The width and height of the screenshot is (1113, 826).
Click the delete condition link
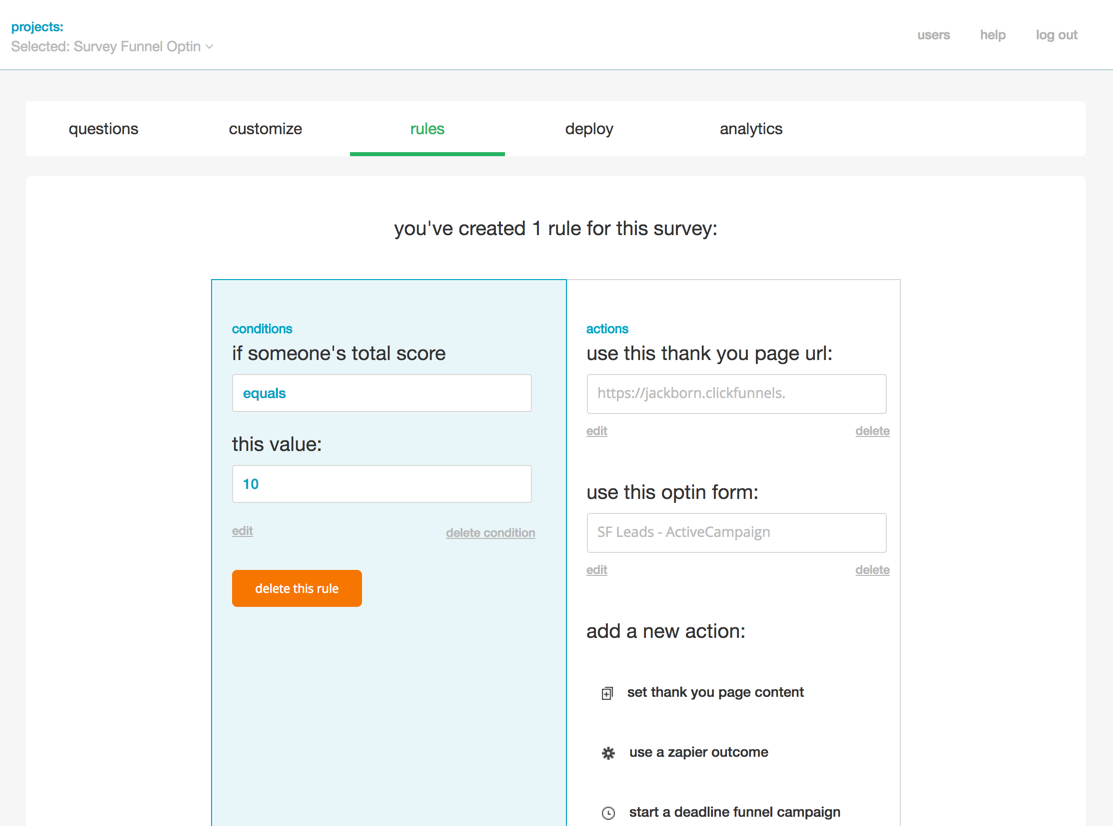pos(490,533)
